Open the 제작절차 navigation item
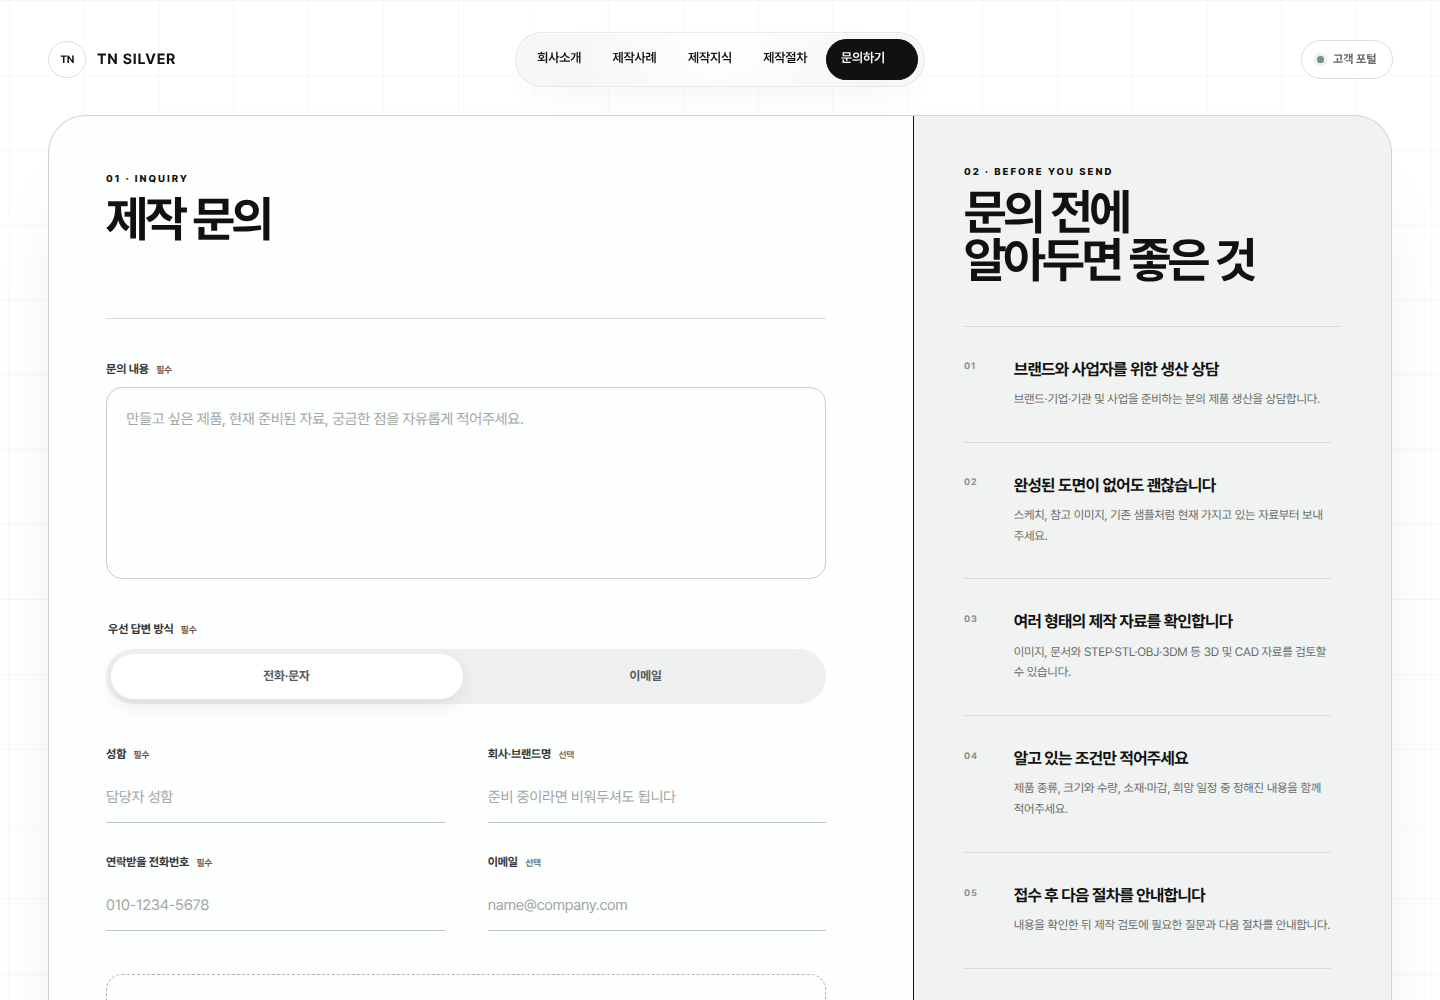 [x=785, y=58]
